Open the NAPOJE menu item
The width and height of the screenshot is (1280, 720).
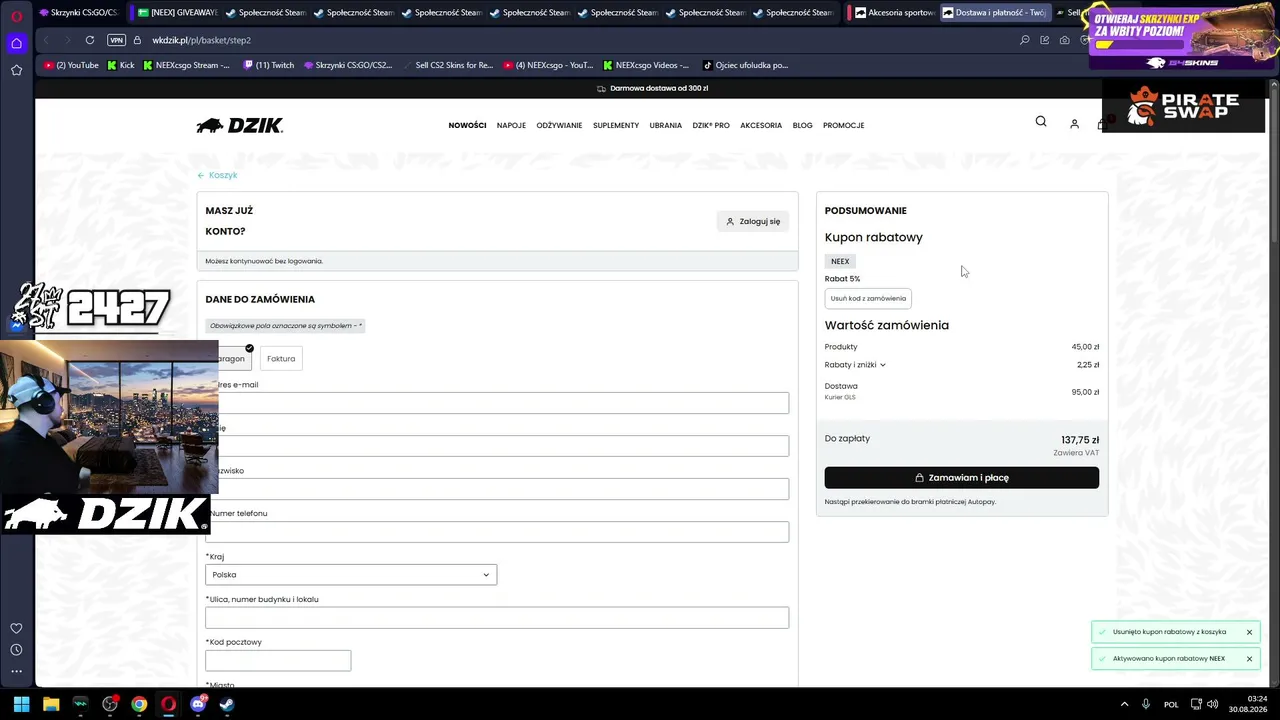(x=511, y=125)
